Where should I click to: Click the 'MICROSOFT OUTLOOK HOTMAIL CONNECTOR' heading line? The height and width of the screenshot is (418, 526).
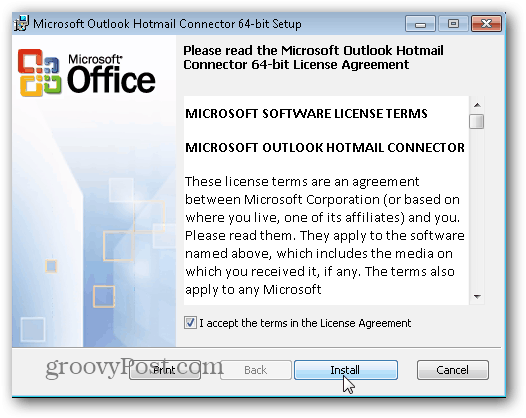click(325, 147)
